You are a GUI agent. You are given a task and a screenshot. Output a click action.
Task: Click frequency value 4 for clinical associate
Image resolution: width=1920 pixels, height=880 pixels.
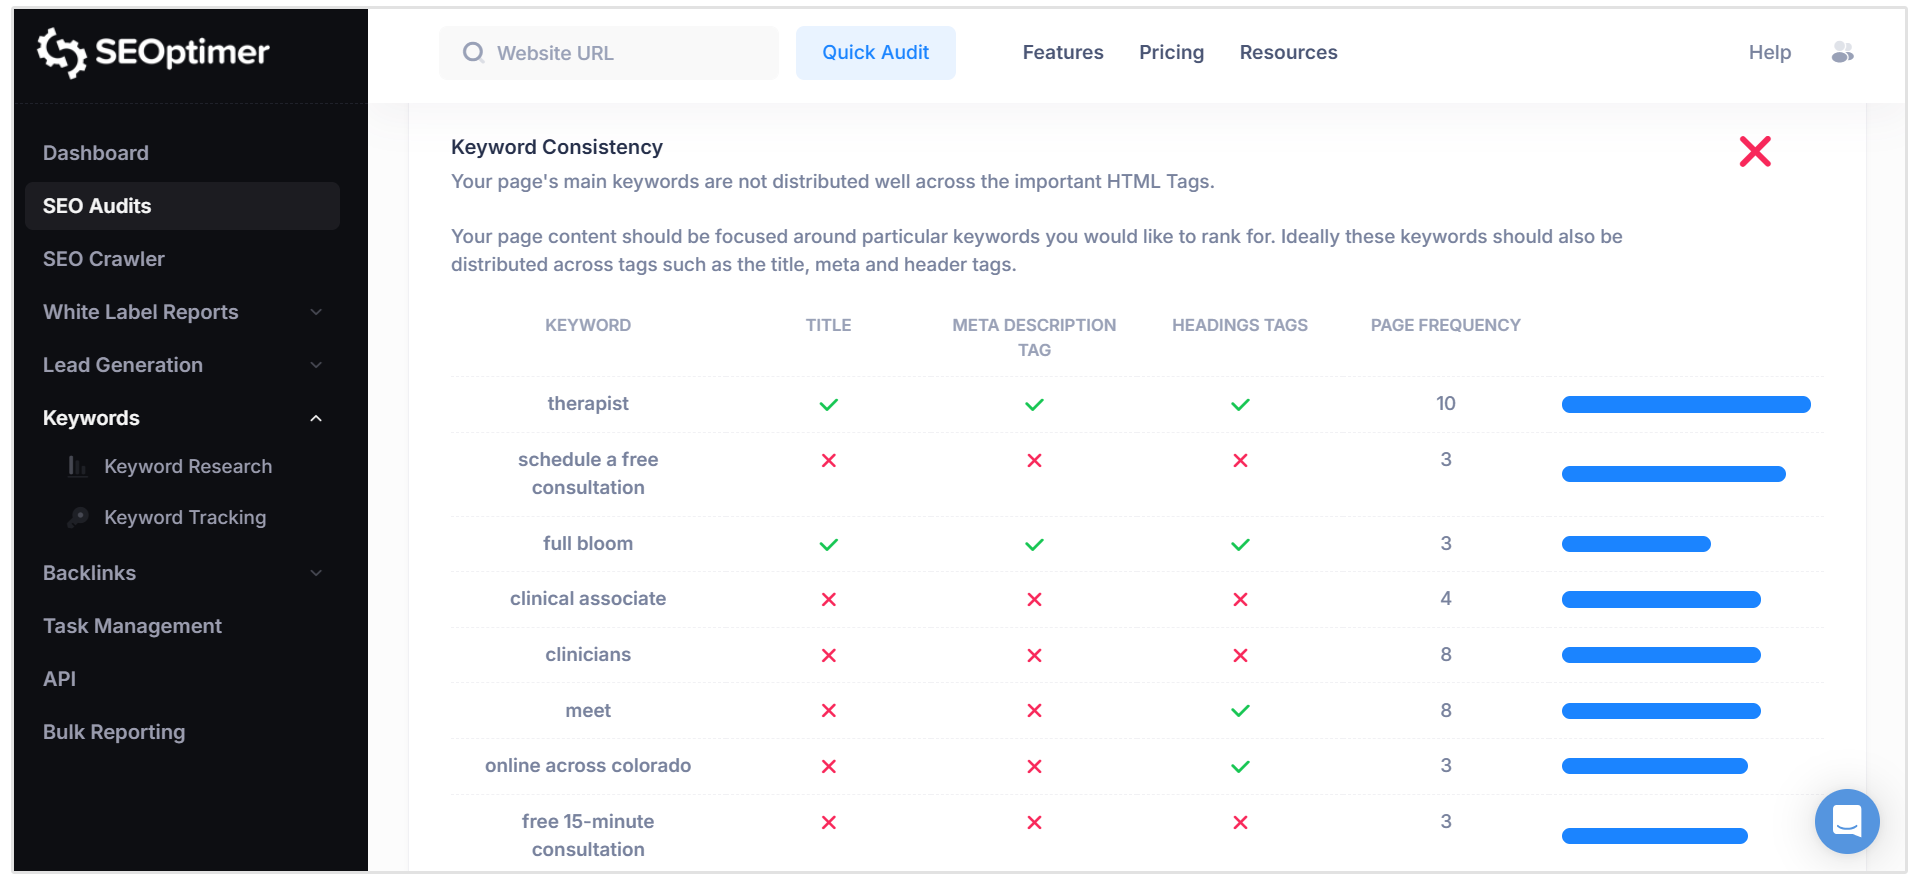(1445, 598)
